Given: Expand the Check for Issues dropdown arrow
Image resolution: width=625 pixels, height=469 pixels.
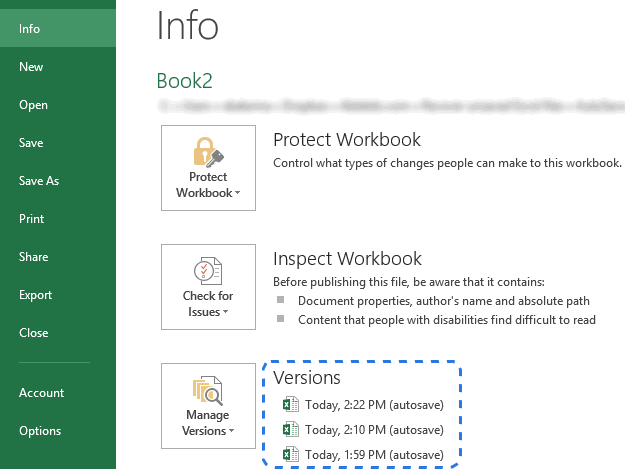Looking at the screenshot, I should [x=226, y=313].
